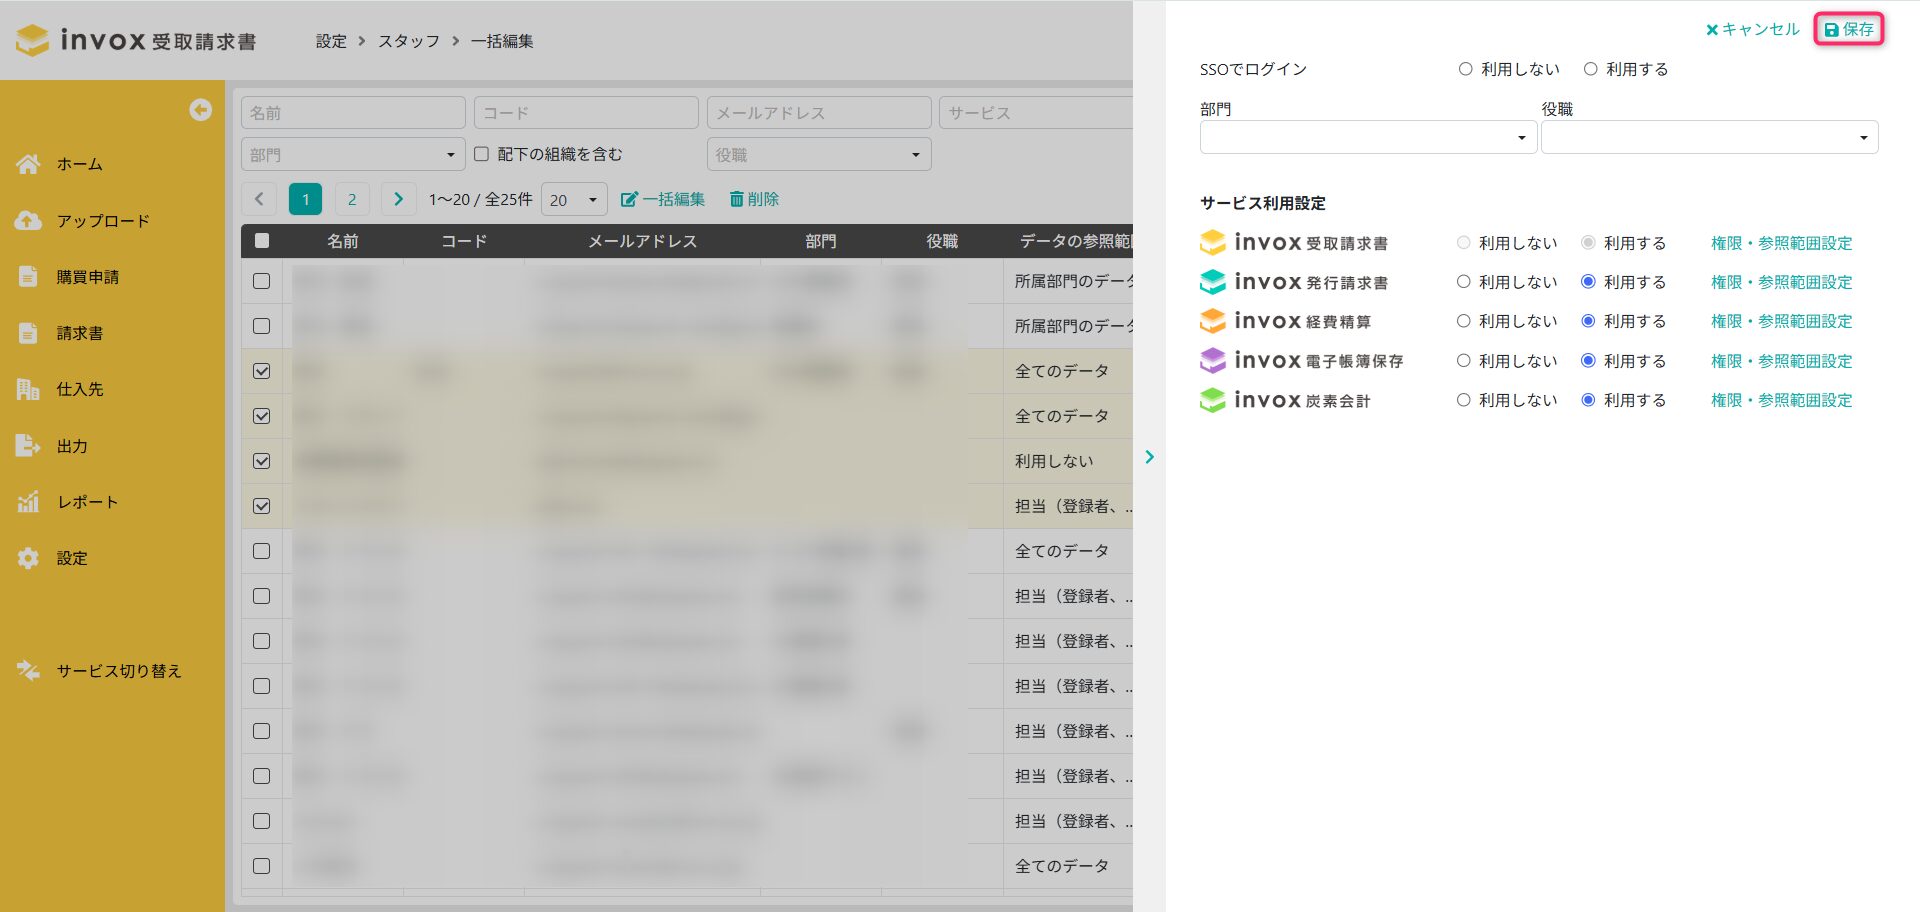The height and width of the screenshot is (912, 1920).
Task: Select page 1 in pagination
Action: tap(306, 199)
